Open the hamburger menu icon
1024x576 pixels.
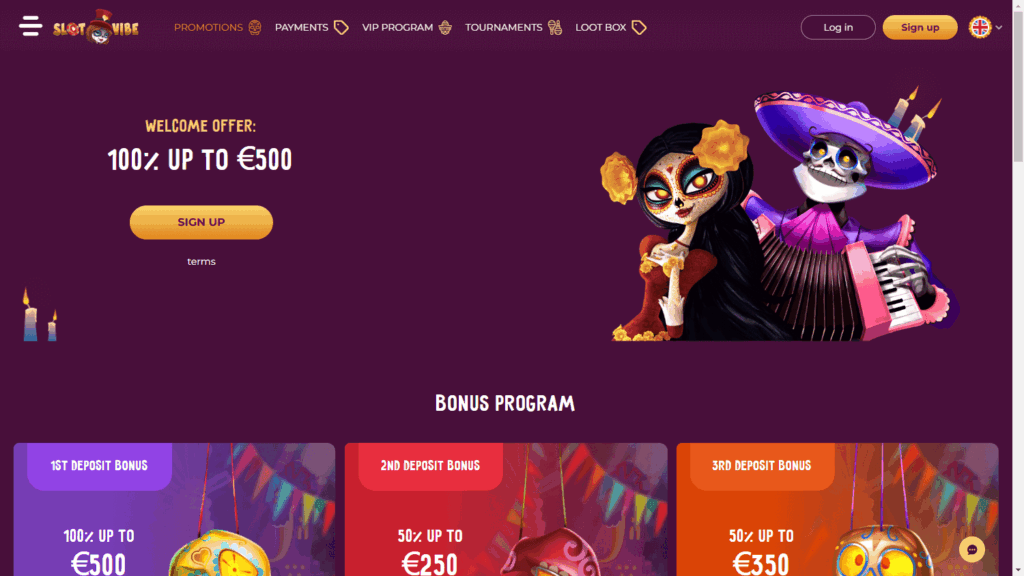(x=30, y=27)
